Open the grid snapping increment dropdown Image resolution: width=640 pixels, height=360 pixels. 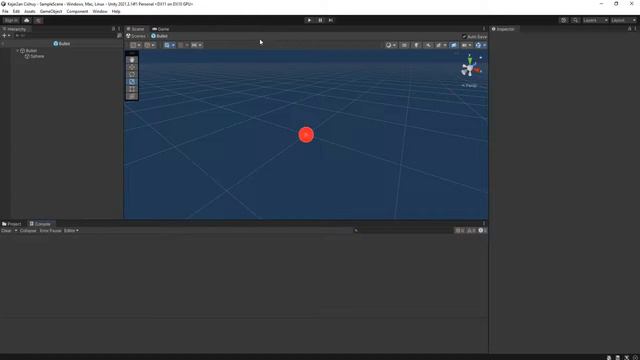197,45
